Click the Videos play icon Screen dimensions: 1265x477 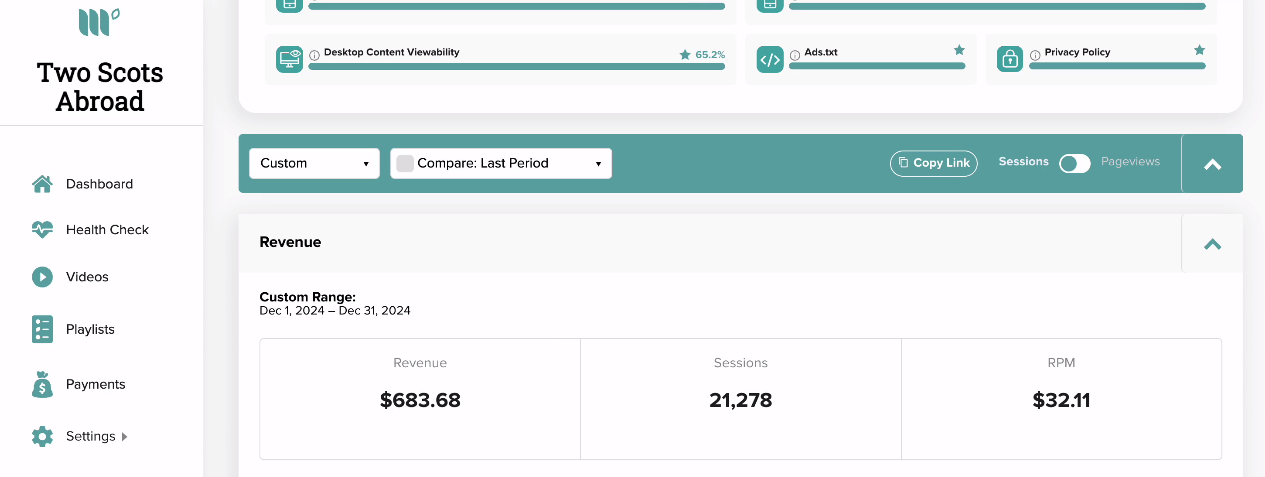tap(42, 277)
